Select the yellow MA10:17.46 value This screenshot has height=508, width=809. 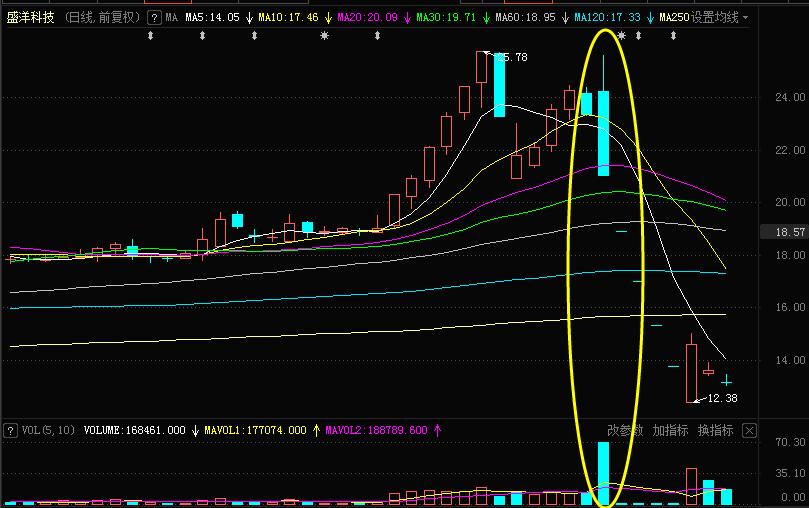pos(288,18)
